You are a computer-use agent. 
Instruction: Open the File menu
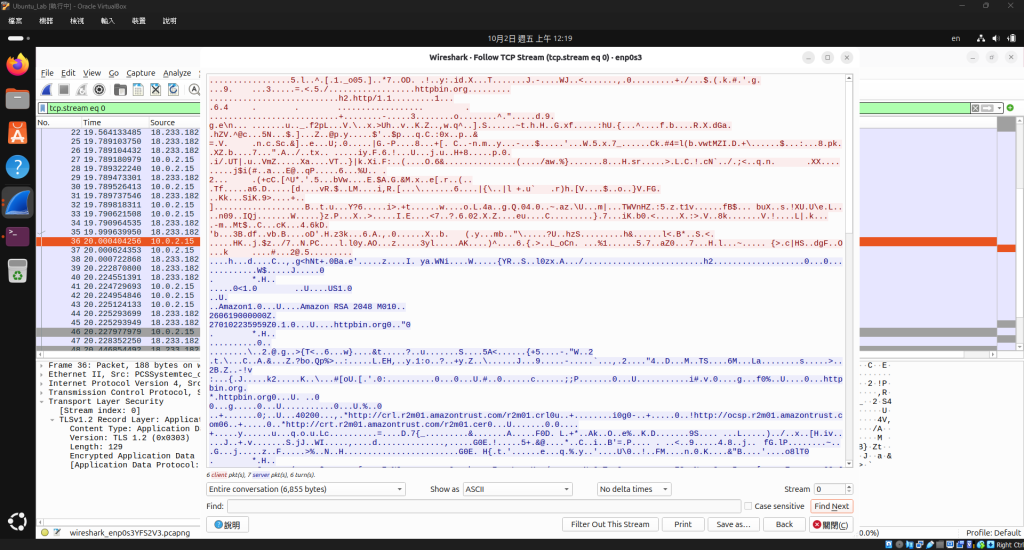[47, 73]
